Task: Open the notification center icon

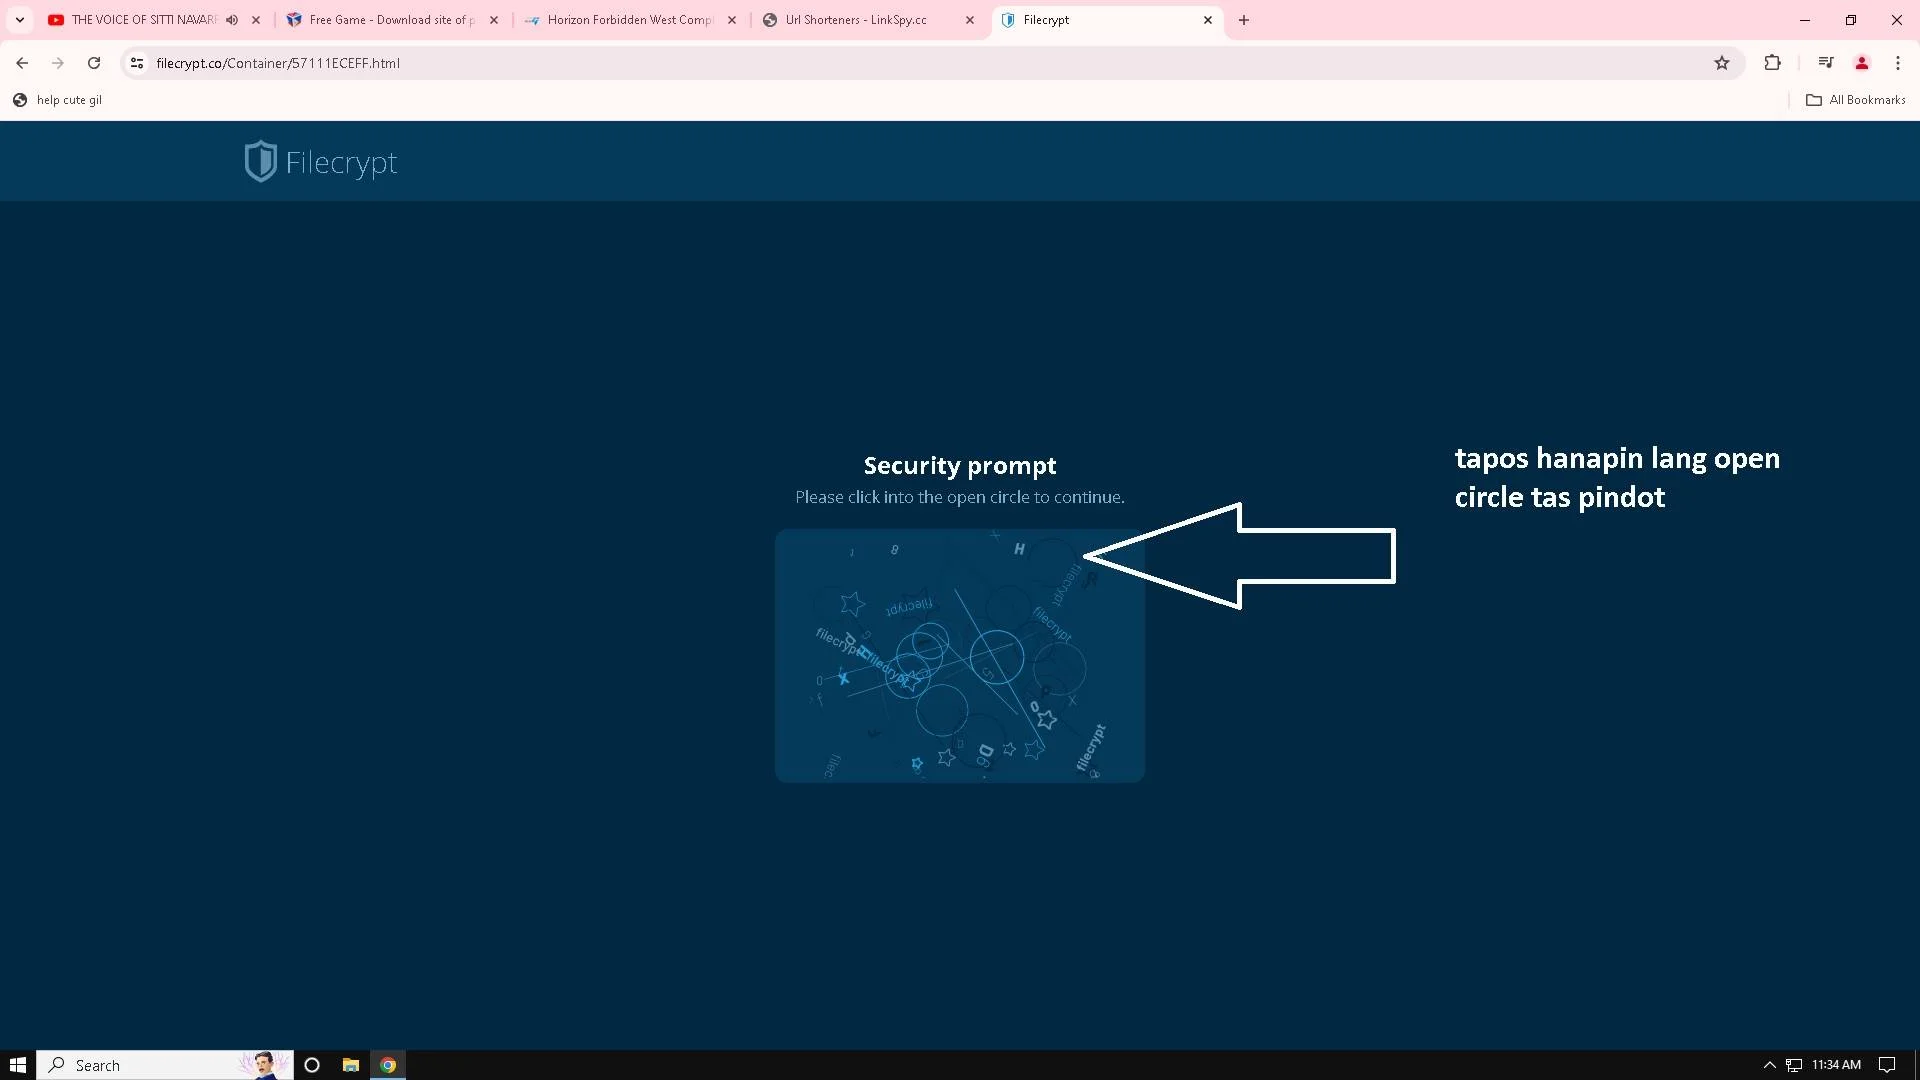Action: pyautogui.click(x=1887, y=1065)
